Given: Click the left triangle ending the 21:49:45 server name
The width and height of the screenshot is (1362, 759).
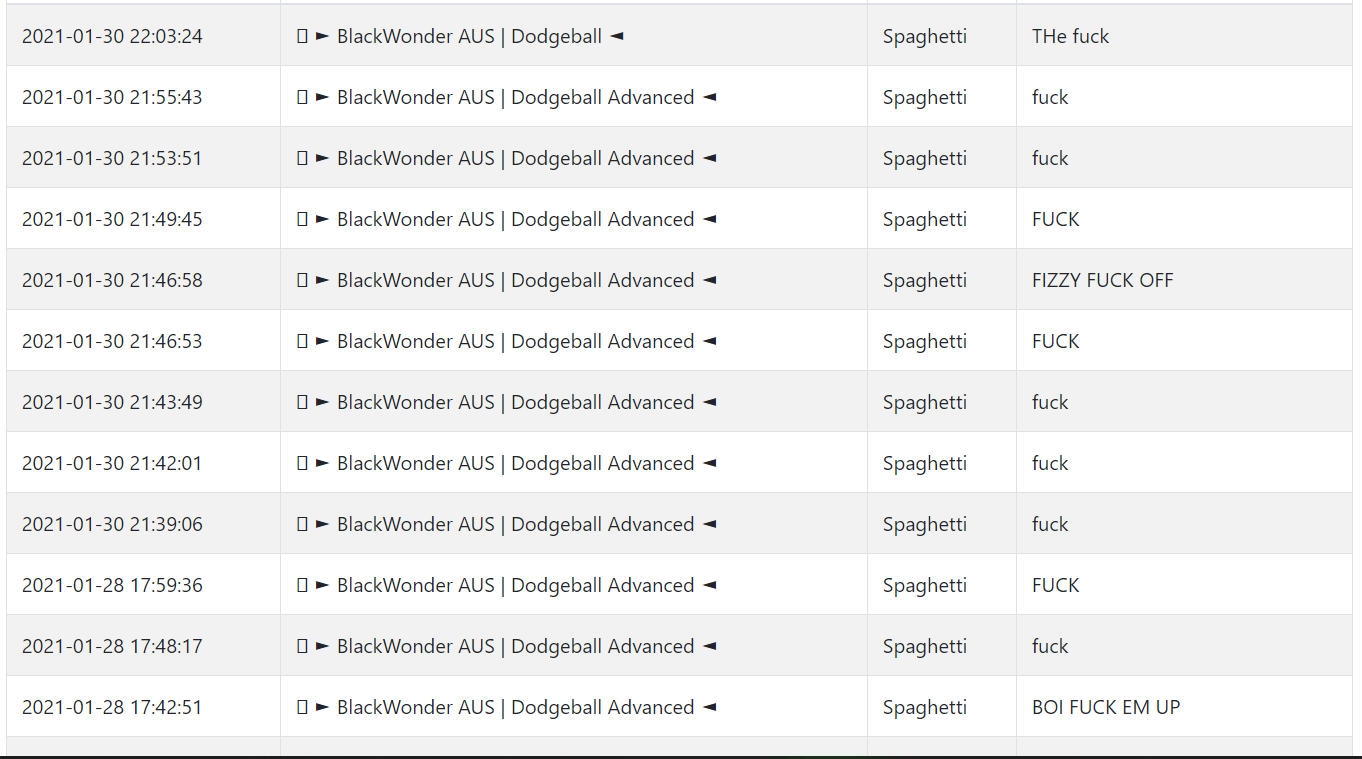Looking at the screenshot, I should (x=709, y=219).
